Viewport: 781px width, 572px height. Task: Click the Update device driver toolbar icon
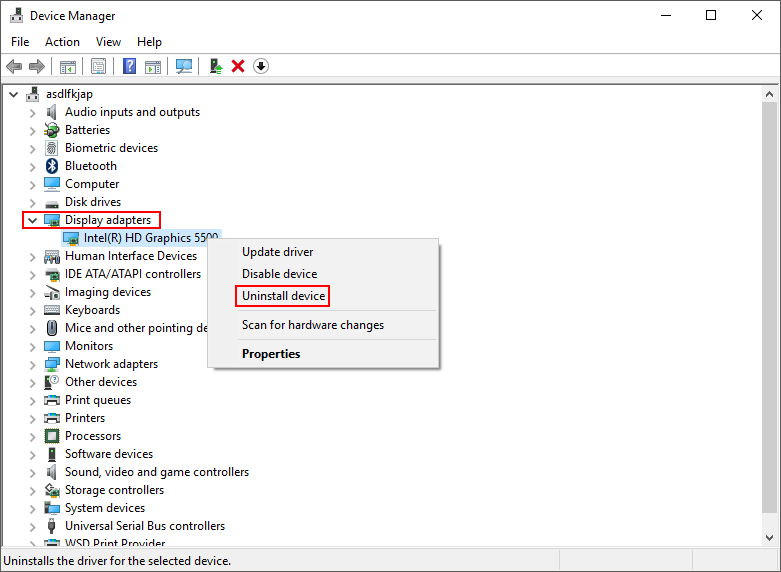[216, 66]
